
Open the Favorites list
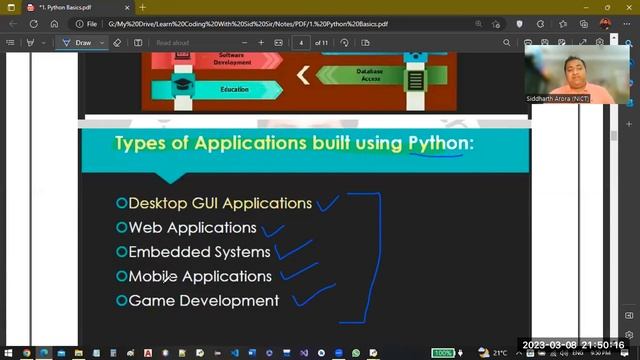tap(563, 24)
